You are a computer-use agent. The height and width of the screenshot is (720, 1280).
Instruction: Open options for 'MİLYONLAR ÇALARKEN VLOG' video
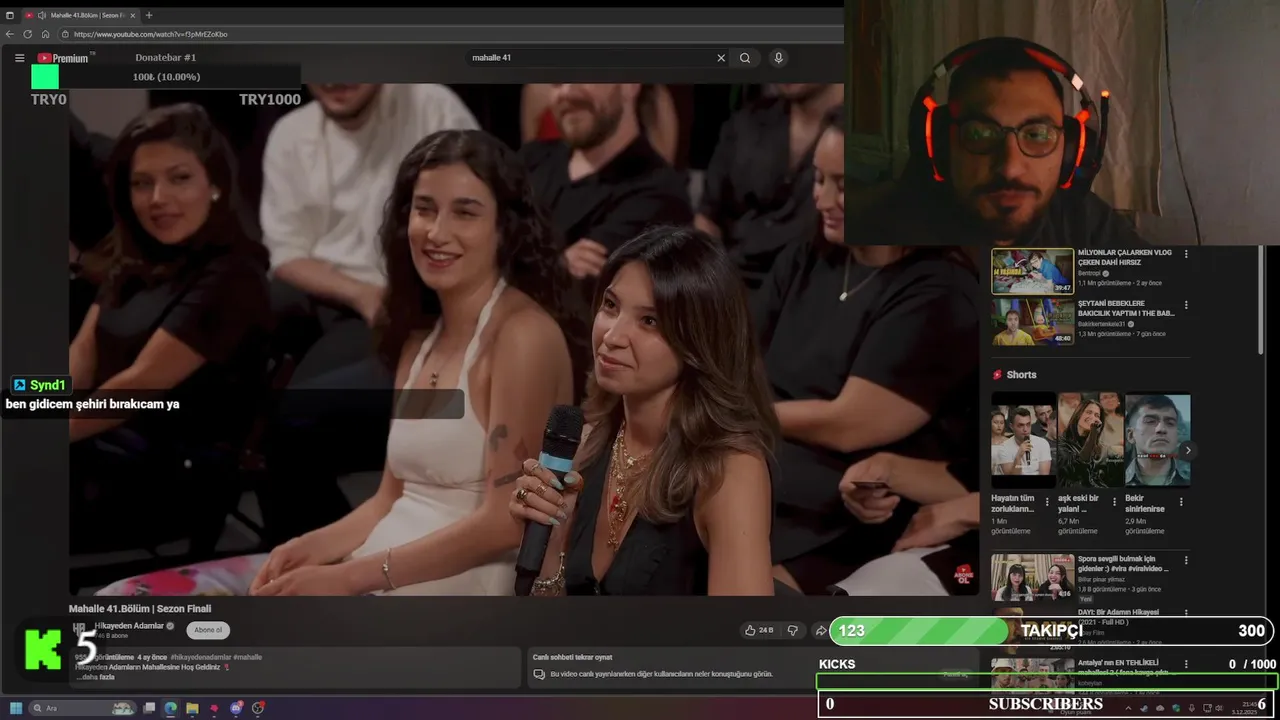1186,254
